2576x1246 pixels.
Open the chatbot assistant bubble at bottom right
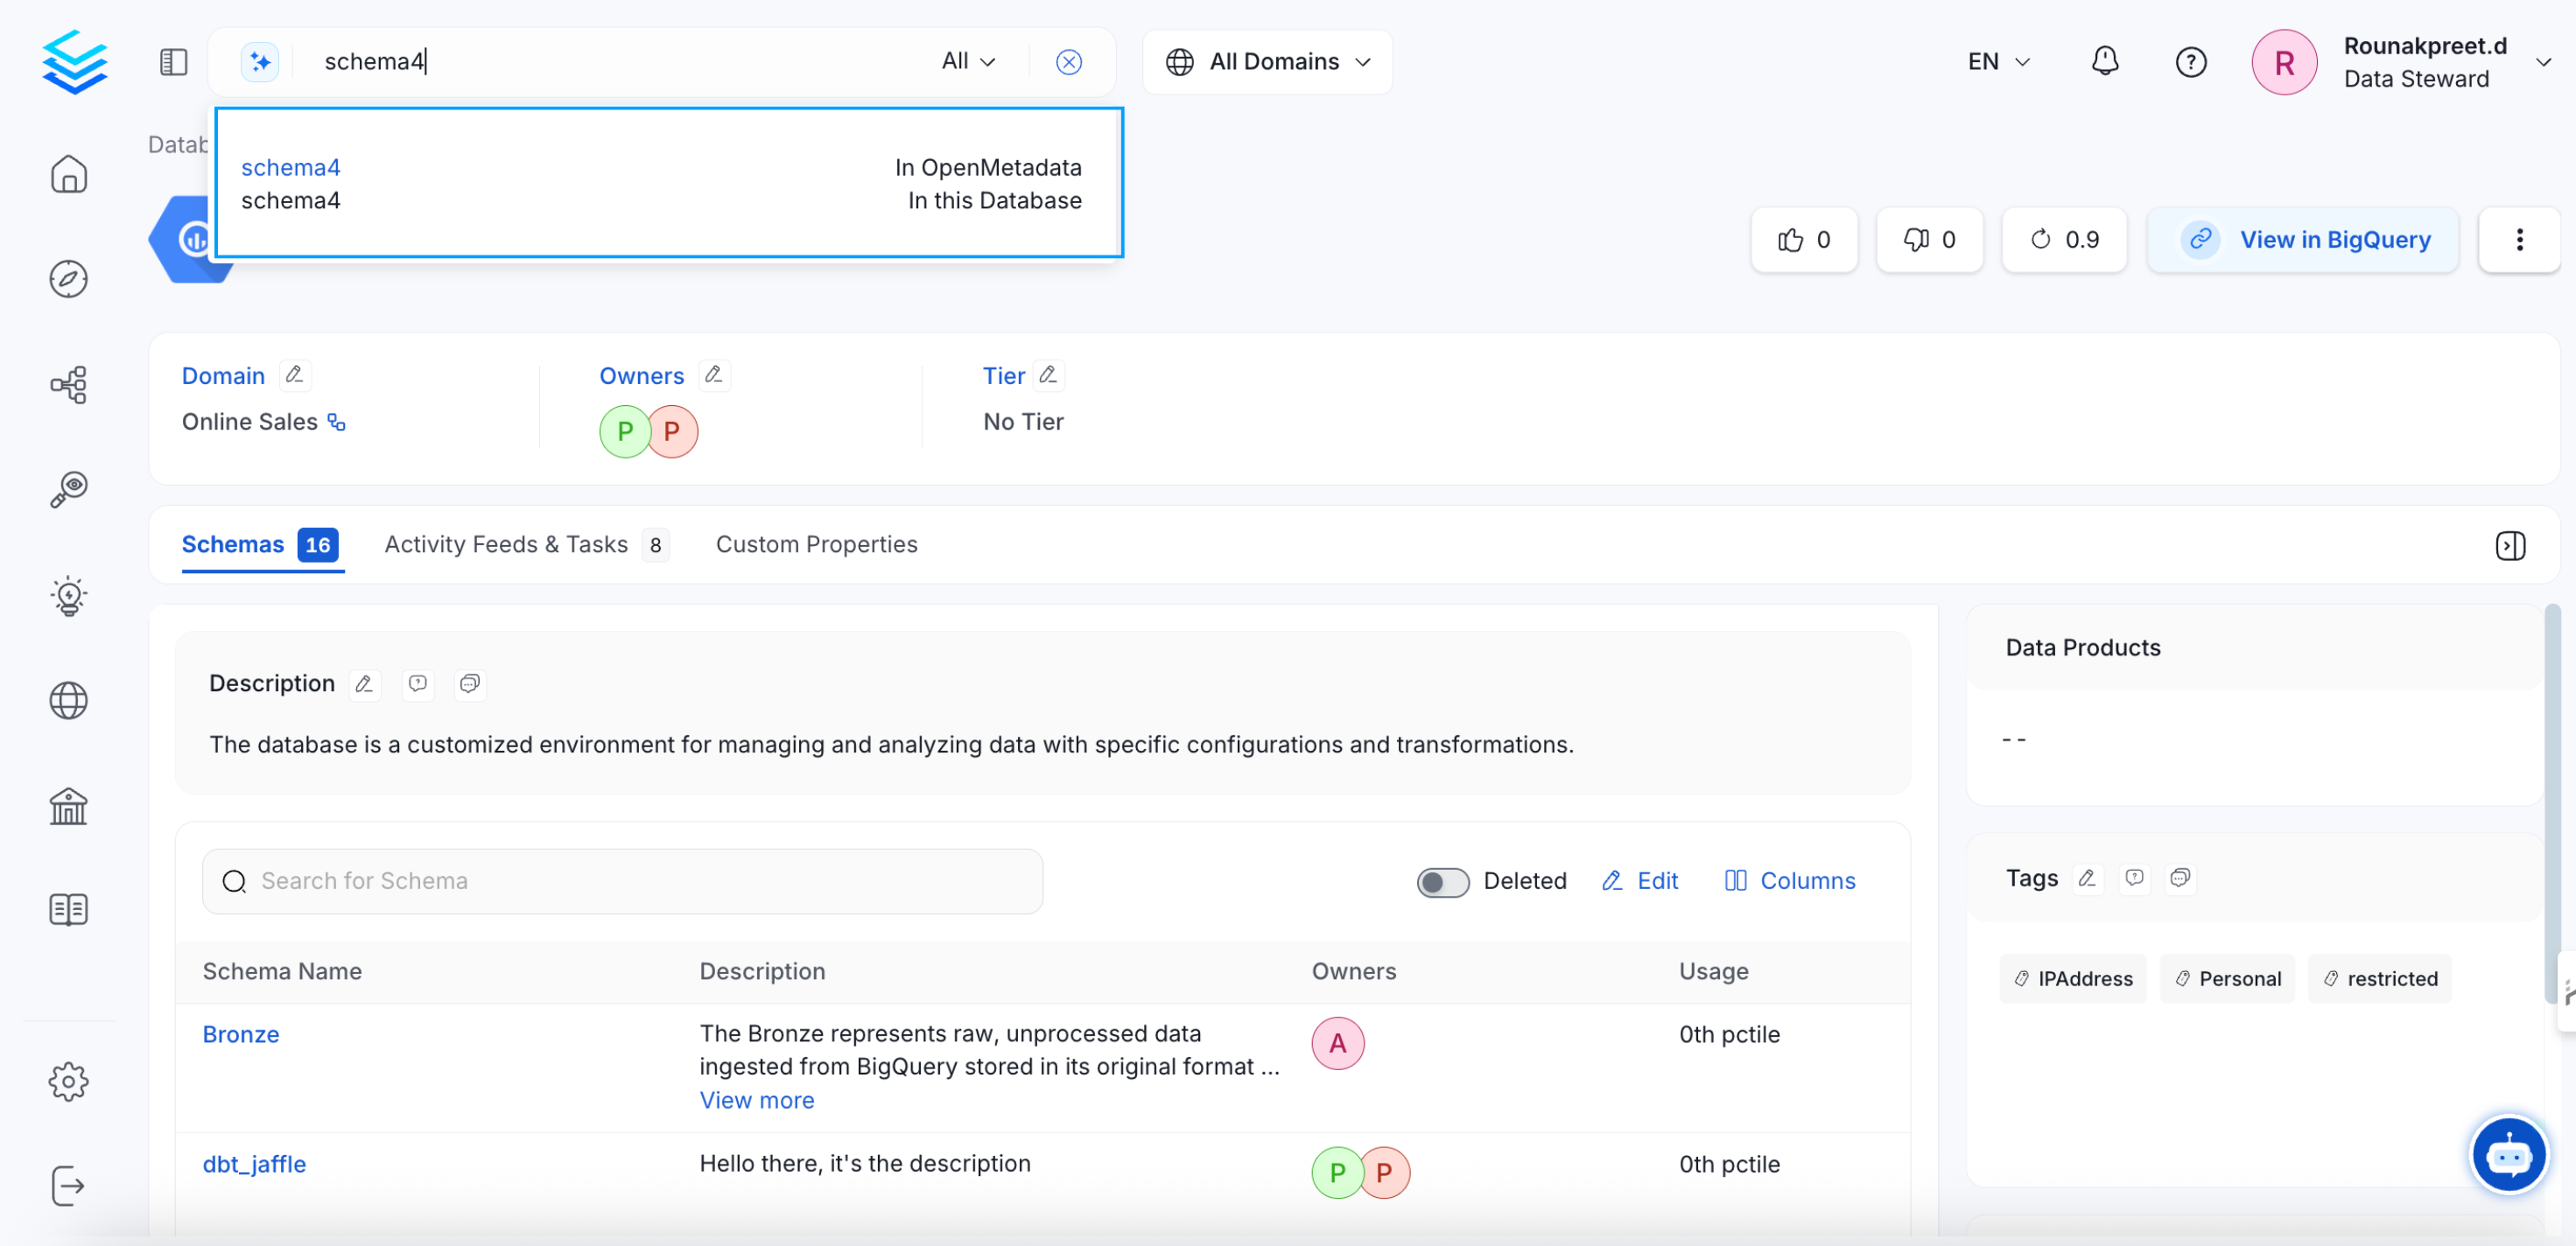coord(2510,1155)
